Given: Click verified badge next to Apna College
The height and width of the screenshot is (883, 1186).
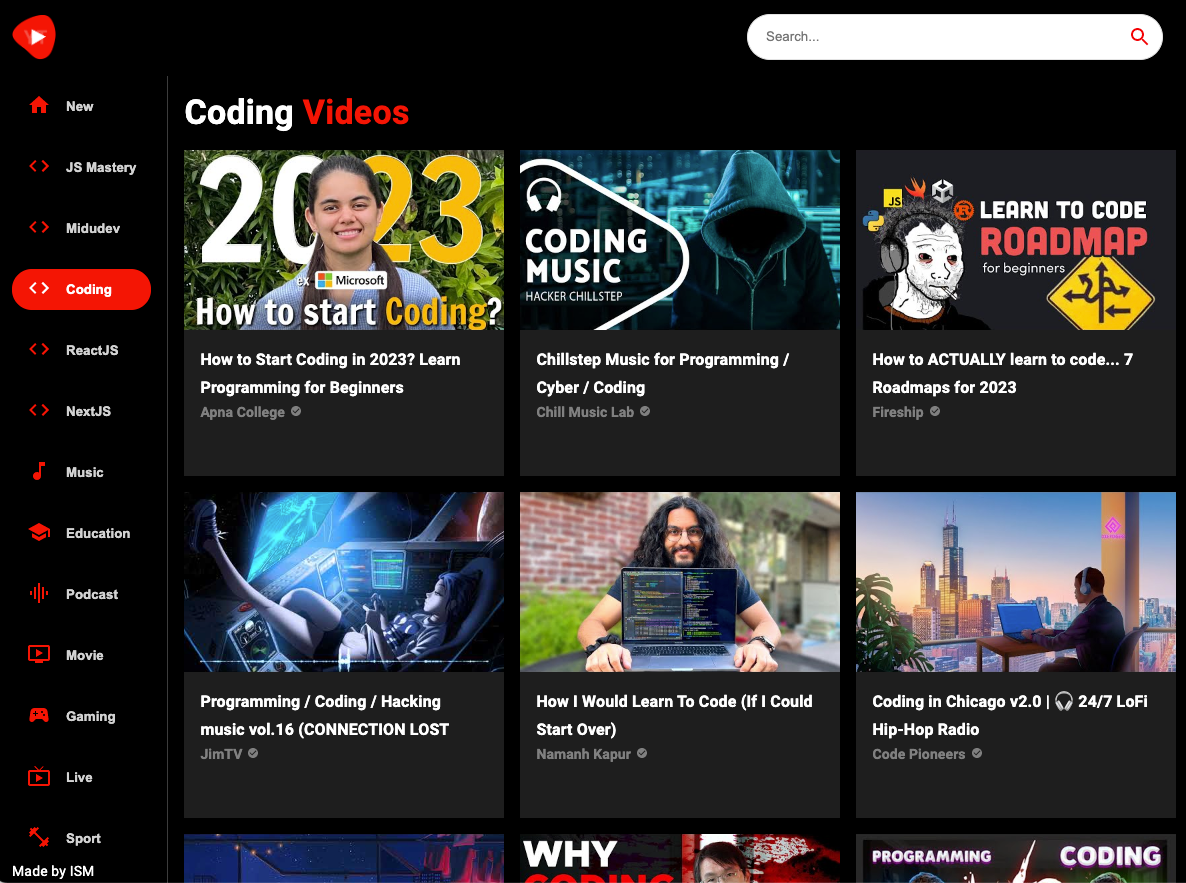Looking at the screenshot, I should (296, 411).
